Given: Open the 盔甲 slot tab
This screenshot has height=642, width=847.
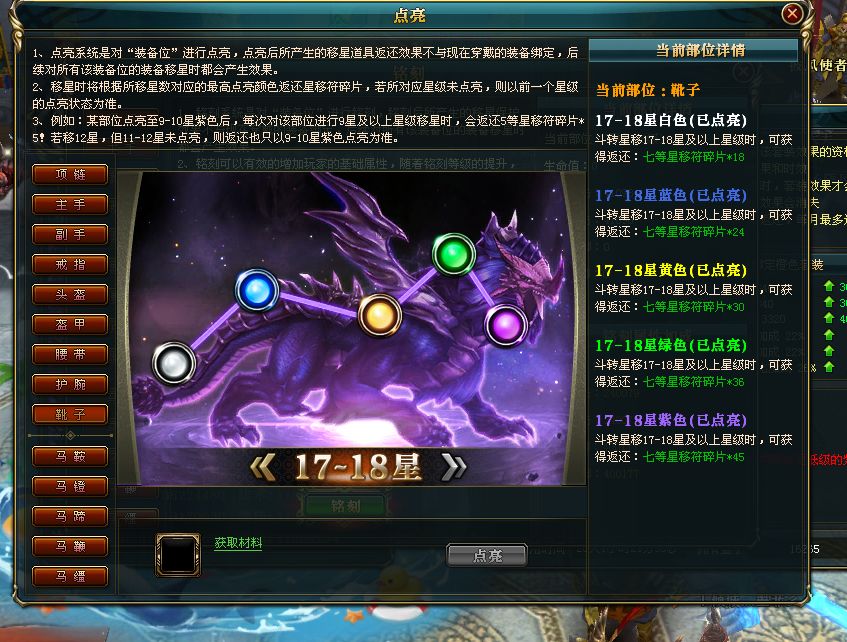Looking at the screenshot, I should point(70,324).
